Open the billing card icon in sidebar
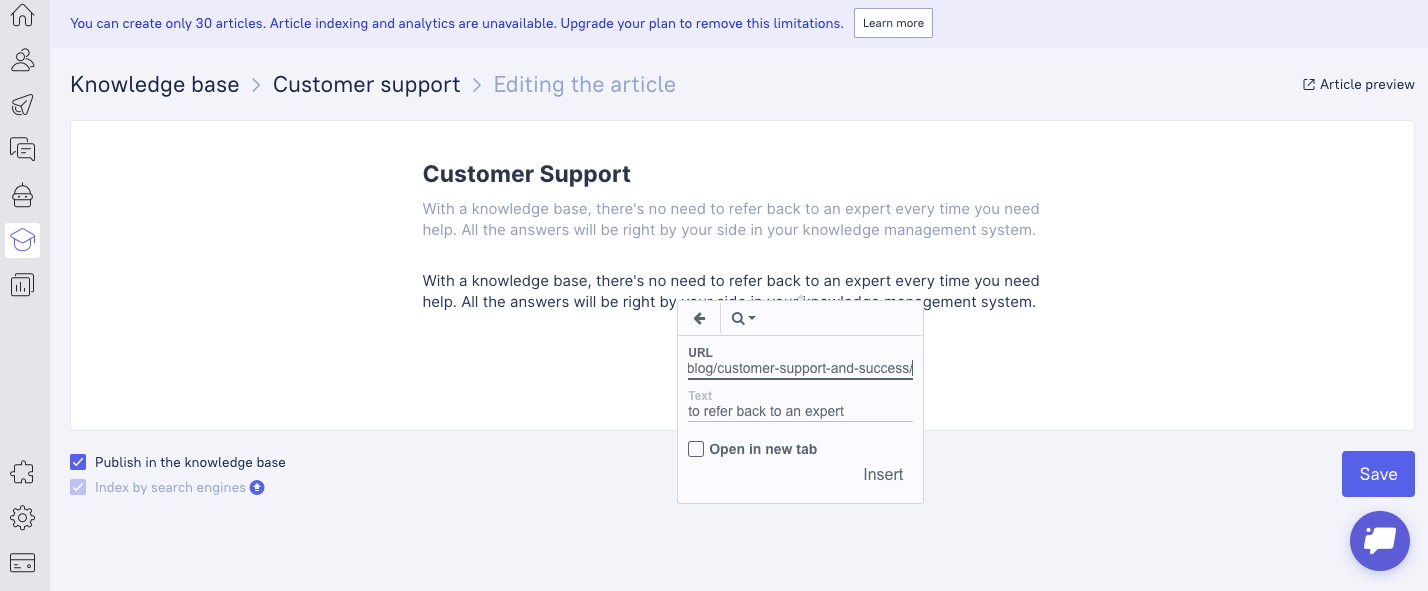 pos(22,563)
